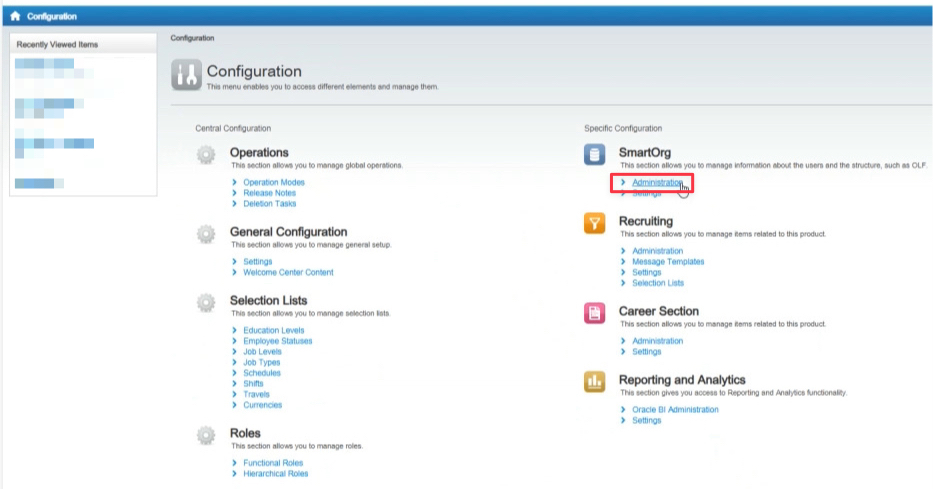
Task: Click the arrow beside Message Templates
Action: (623, 262)
